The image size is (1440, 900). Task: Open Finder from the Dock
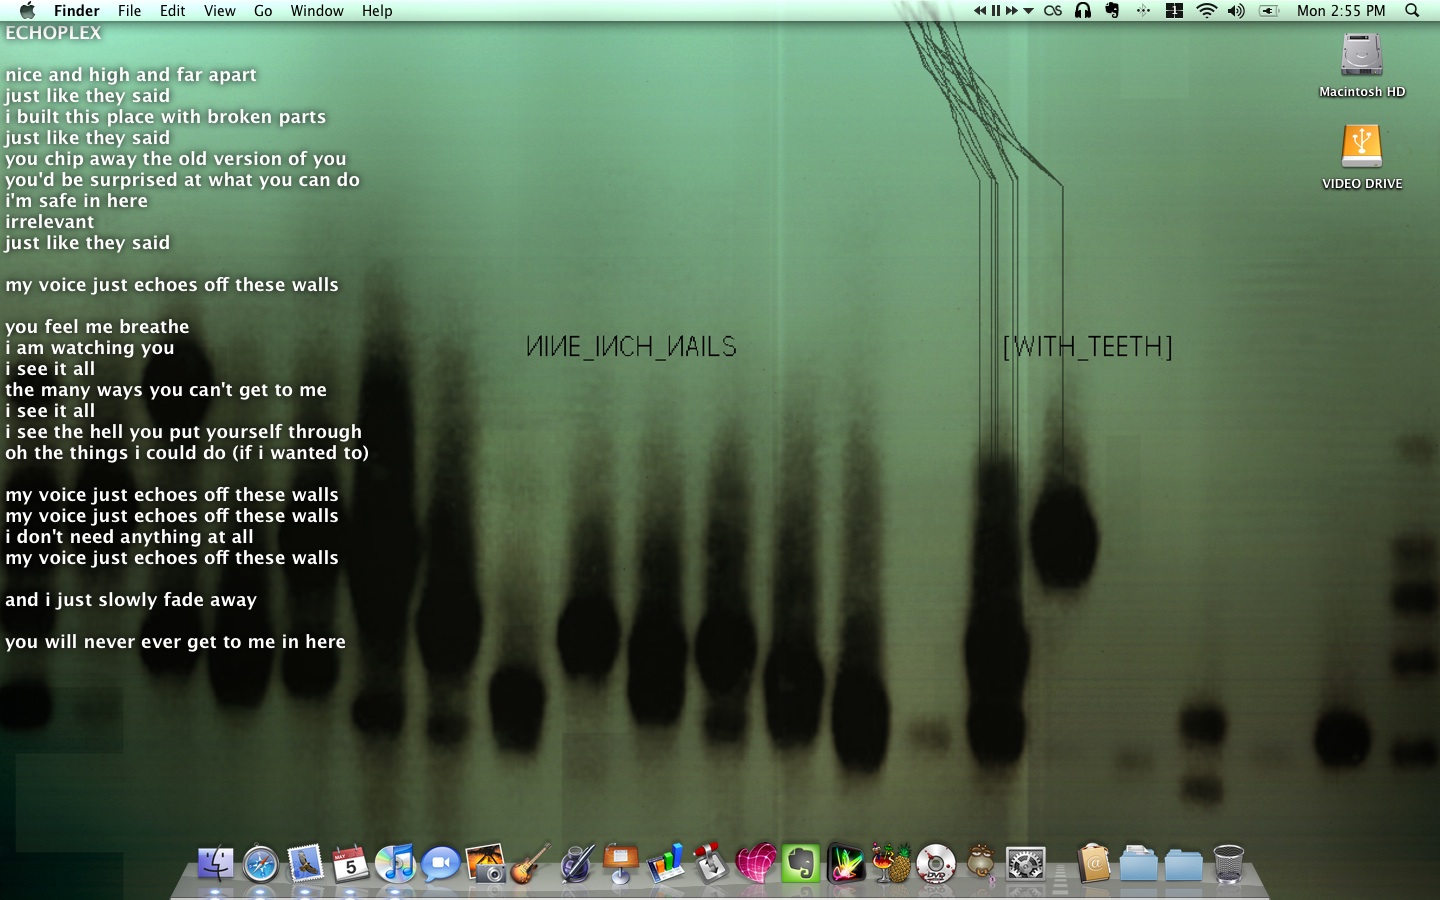coord(215,863)
